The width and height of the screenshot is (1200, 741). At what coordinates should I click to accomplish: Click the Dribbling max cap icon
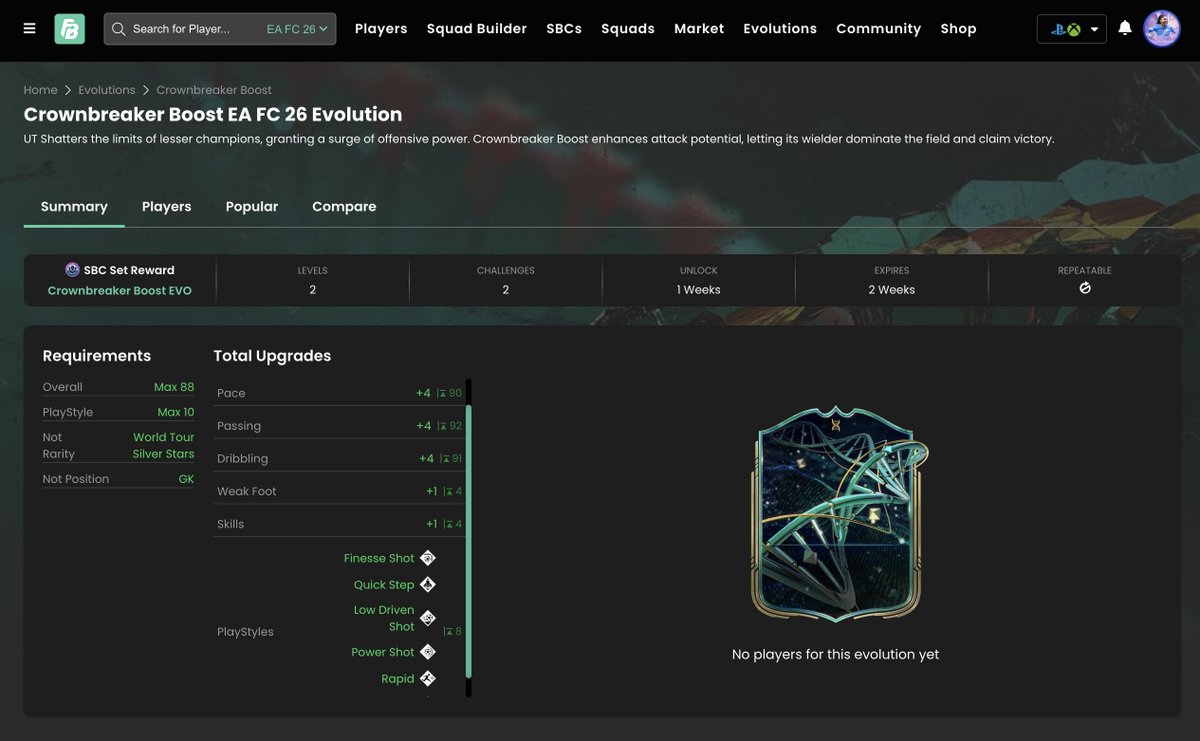(x=444, y=459)
